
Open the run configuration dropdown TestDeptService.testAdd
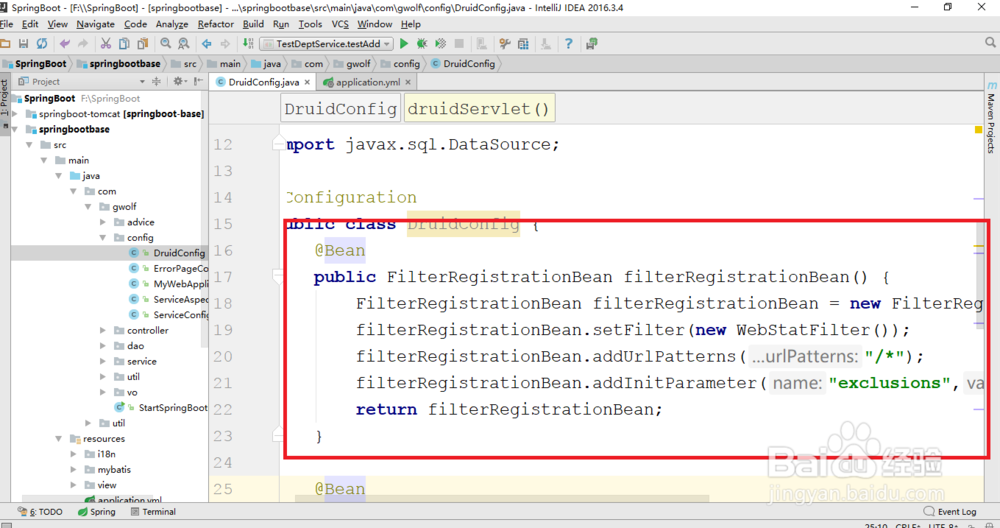(329, 43)
